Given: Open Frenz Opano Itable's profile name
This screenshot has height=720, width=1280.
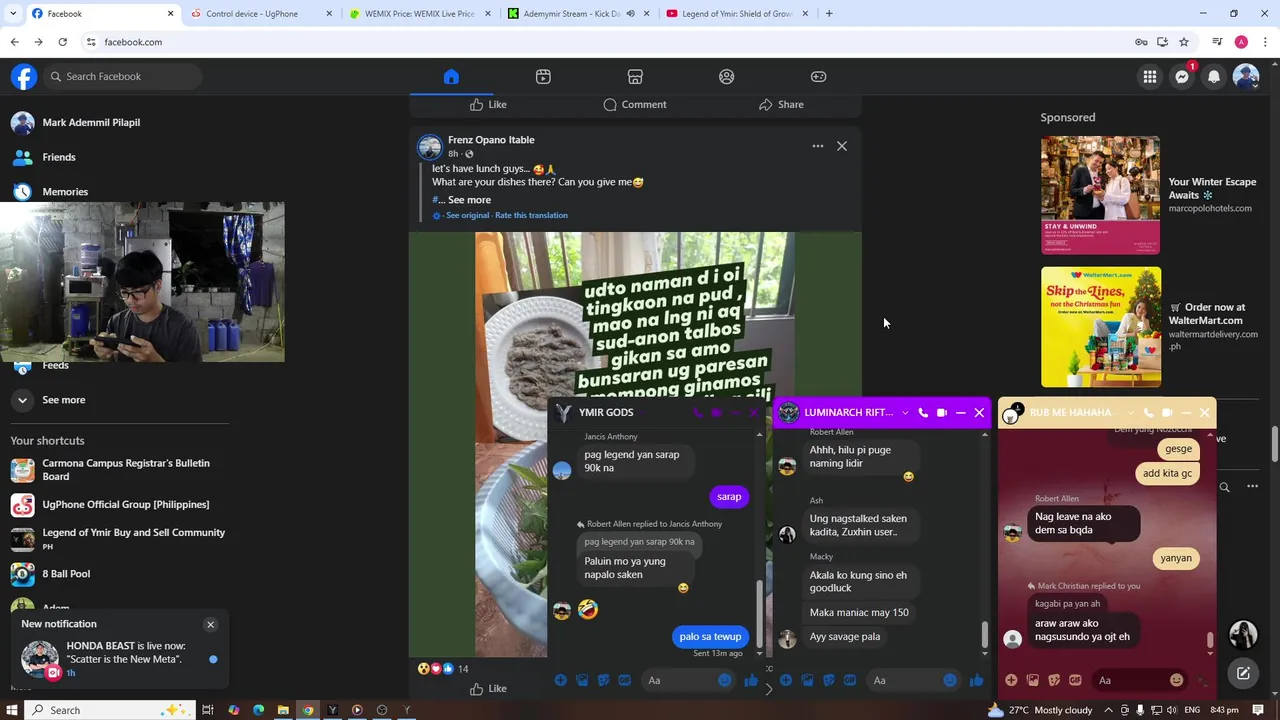Looking at the screenshot, I should pyautogui.click(x=491, y=140).
